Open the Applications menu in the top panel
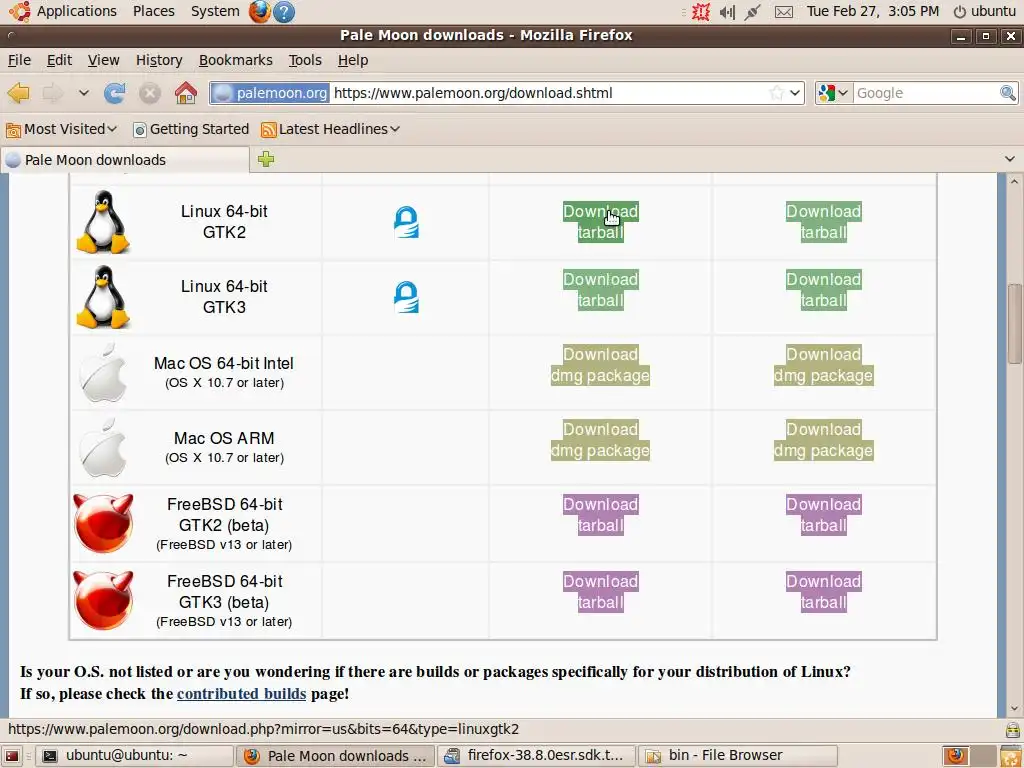 pyautogui.click(x=76, y=11)
